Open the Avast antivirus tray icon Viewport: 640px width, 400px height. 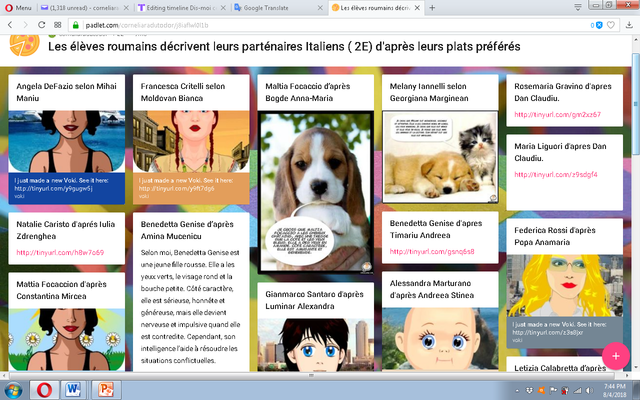(541, 391)
